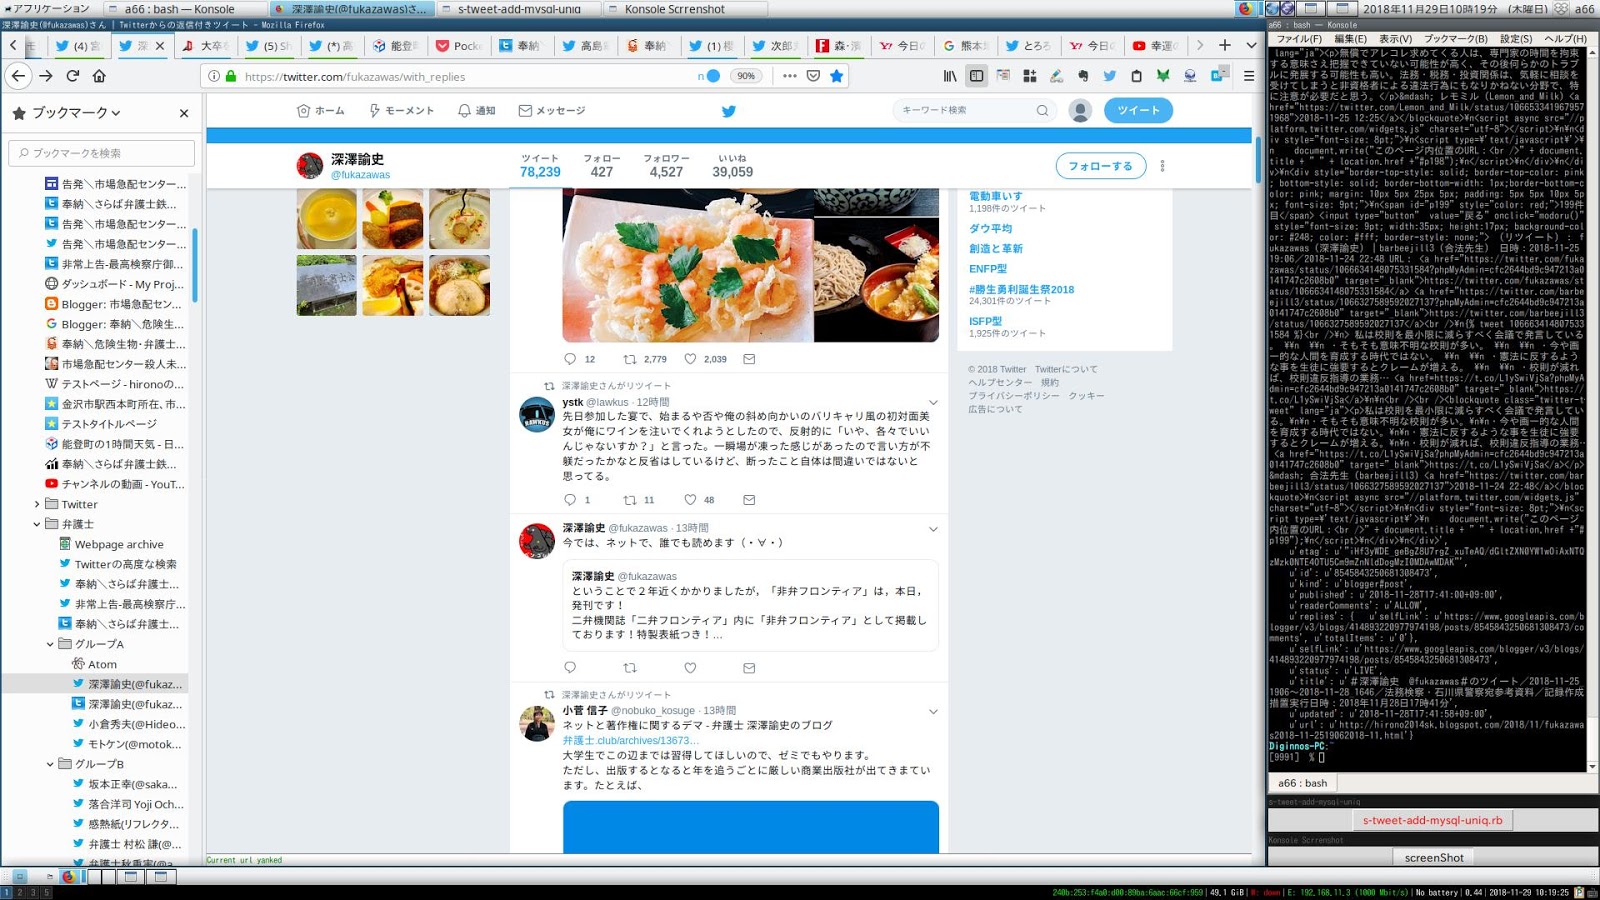Click the s-tweet-add-mysql-uniq.rb taskbar button
The width and height of the screenshot is (1600, 900).
click(x=1432, y=820)
